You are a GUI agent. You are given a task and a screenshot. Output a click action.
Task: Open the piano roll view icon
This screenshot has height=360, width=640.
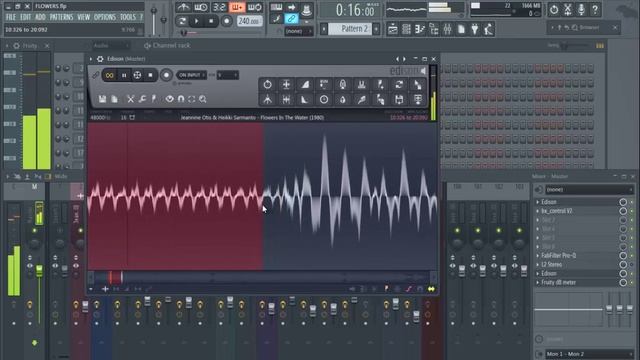[x=420, y=29]
